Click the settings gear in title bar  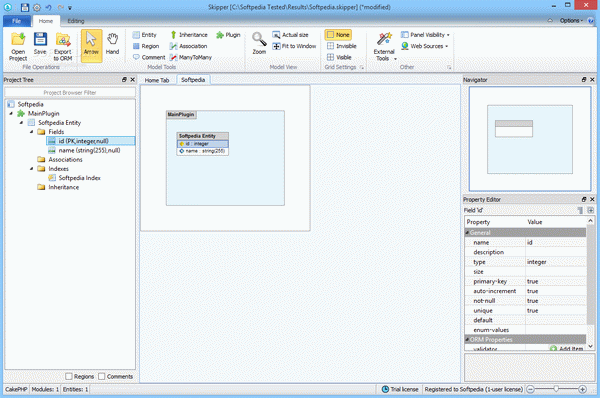(x=37, y=7)
